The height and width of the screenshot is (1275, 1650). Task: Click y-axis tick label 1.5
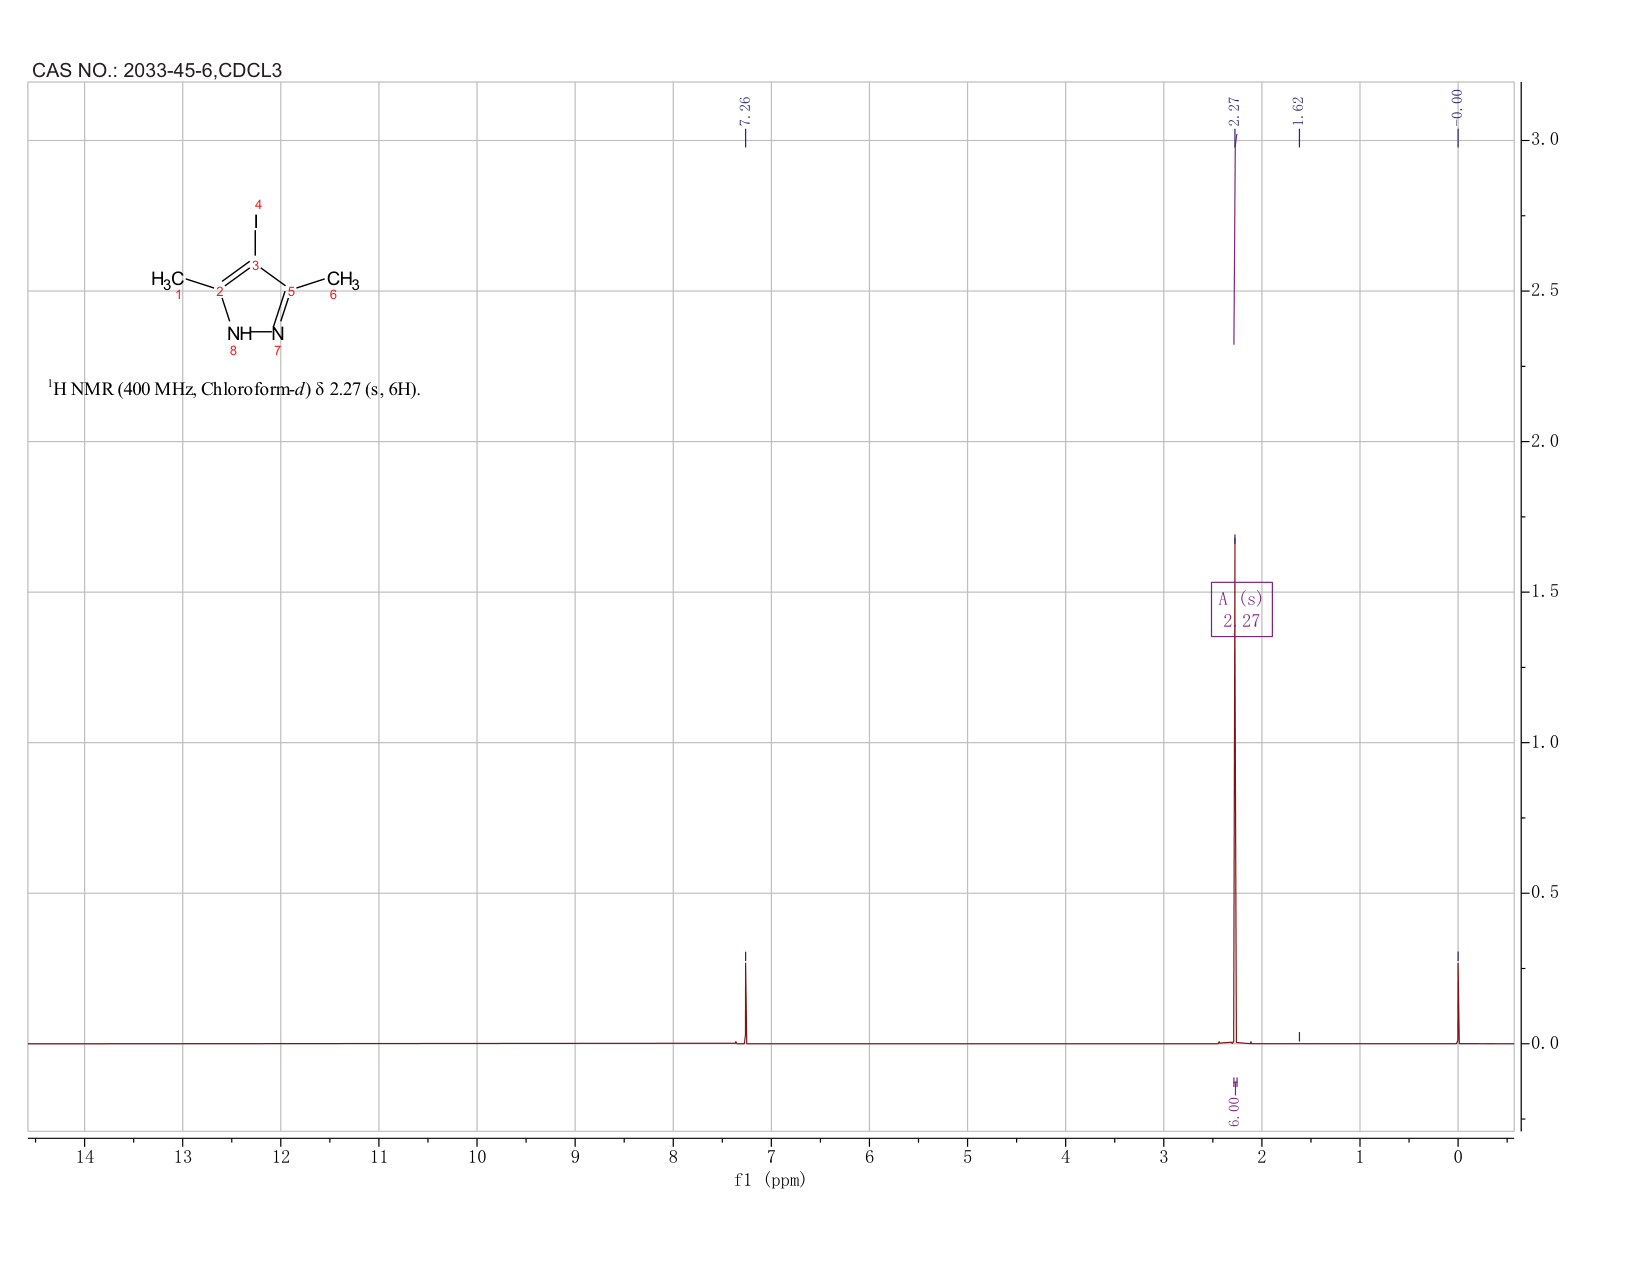coord(1545,591)
